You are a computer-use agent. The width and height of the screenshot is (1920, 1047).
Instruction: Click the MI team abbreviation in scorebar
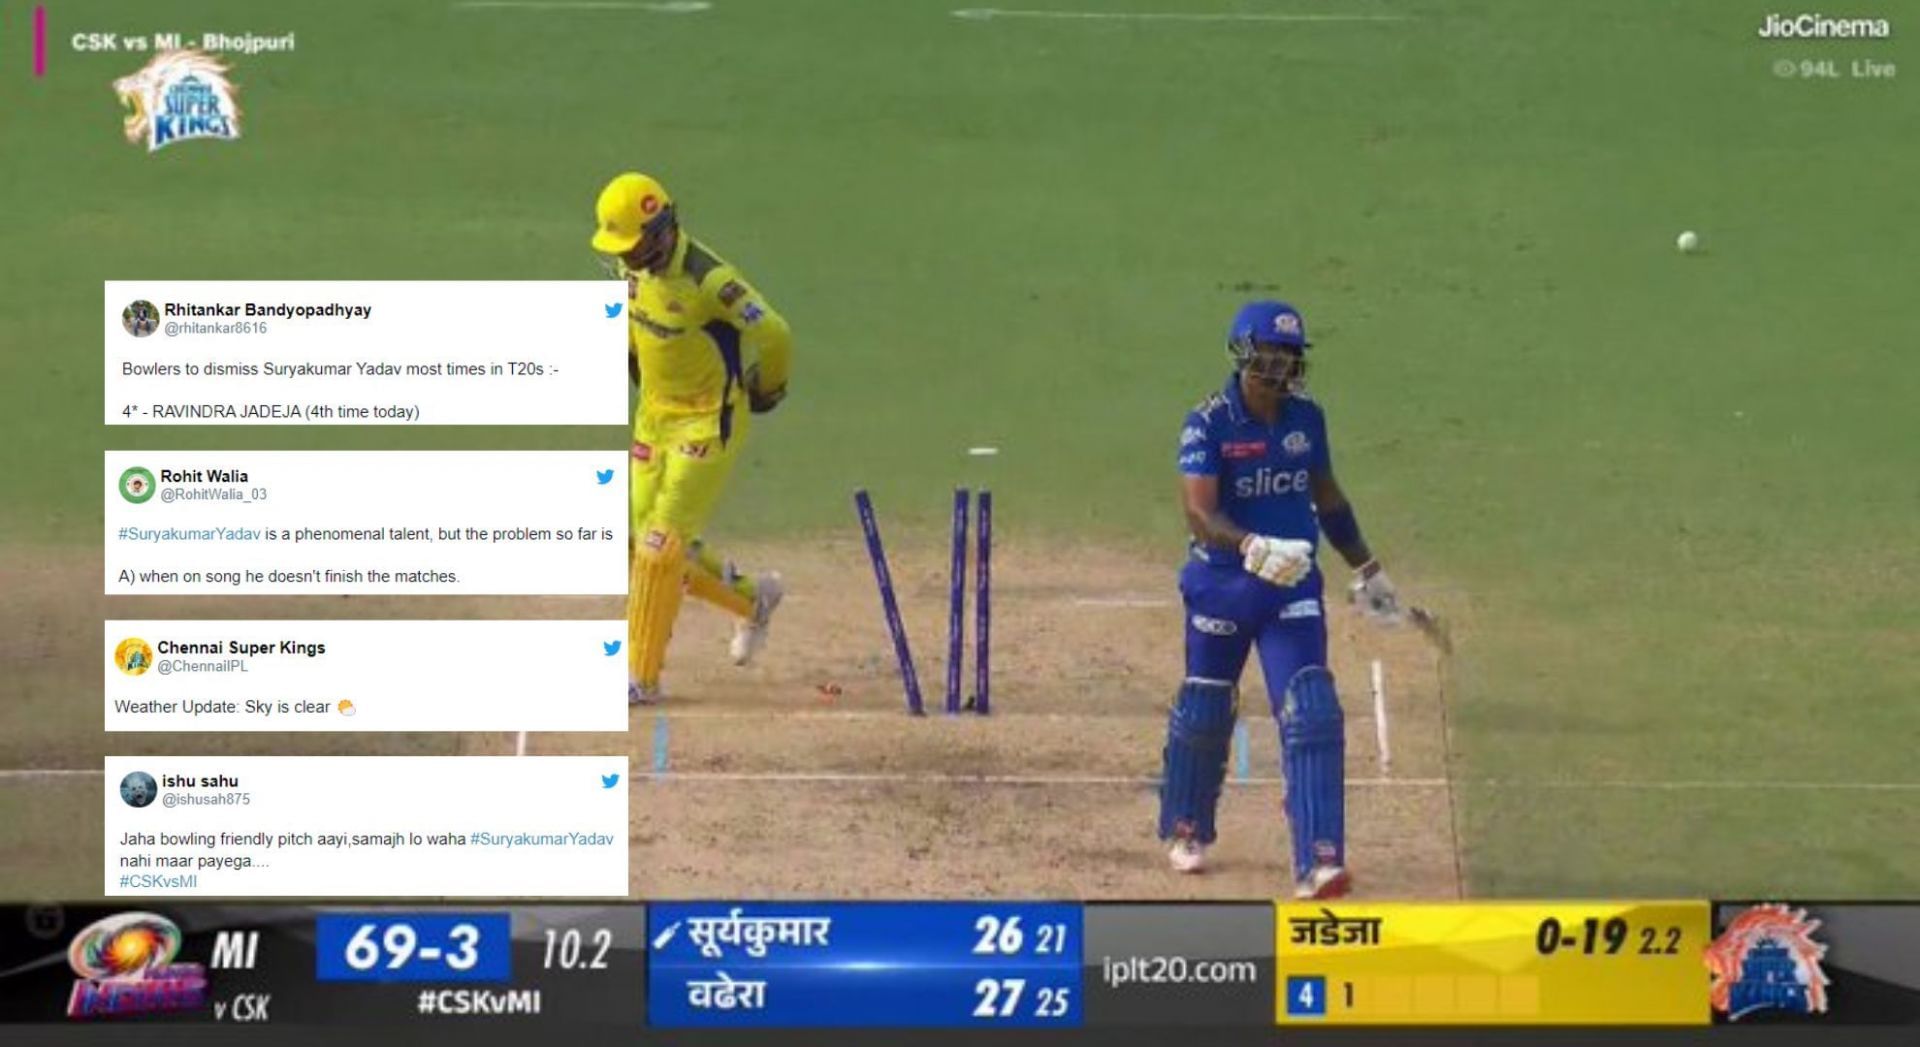click(x=235, y=950)
